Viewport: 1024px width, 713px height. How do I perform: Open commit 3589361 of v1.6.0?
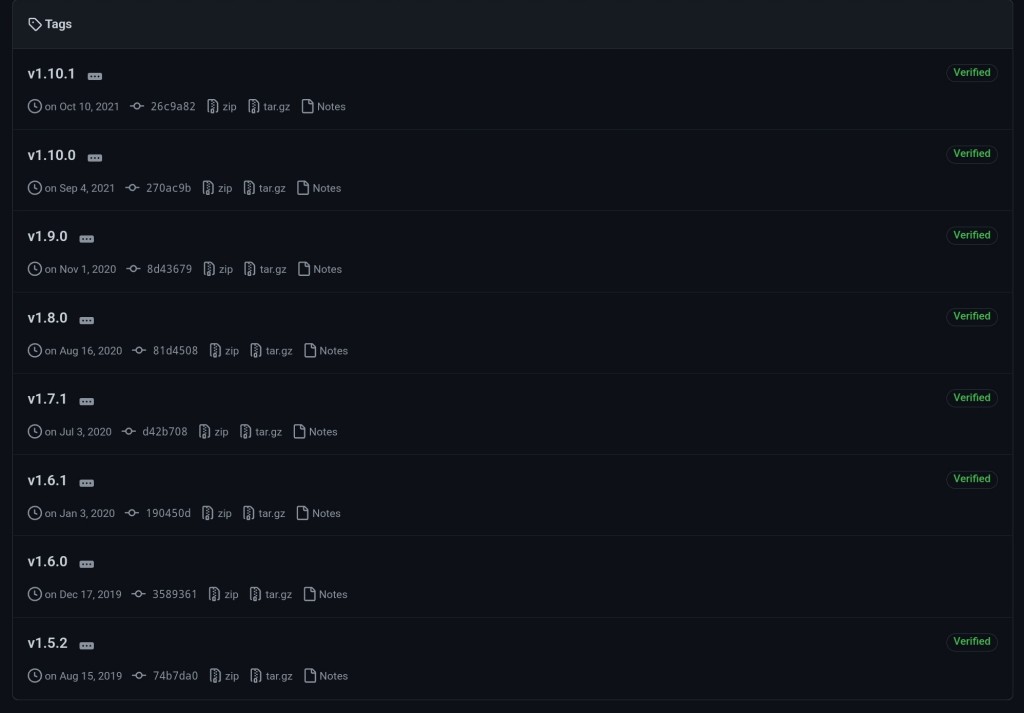pyautogui.click(x=174, y=594)
